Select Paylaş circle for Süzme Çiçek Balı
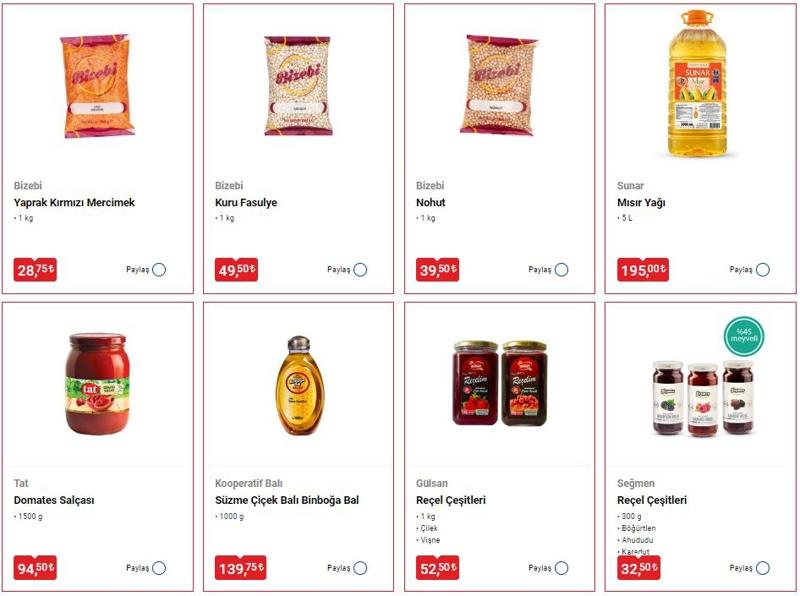 (360, 568)
